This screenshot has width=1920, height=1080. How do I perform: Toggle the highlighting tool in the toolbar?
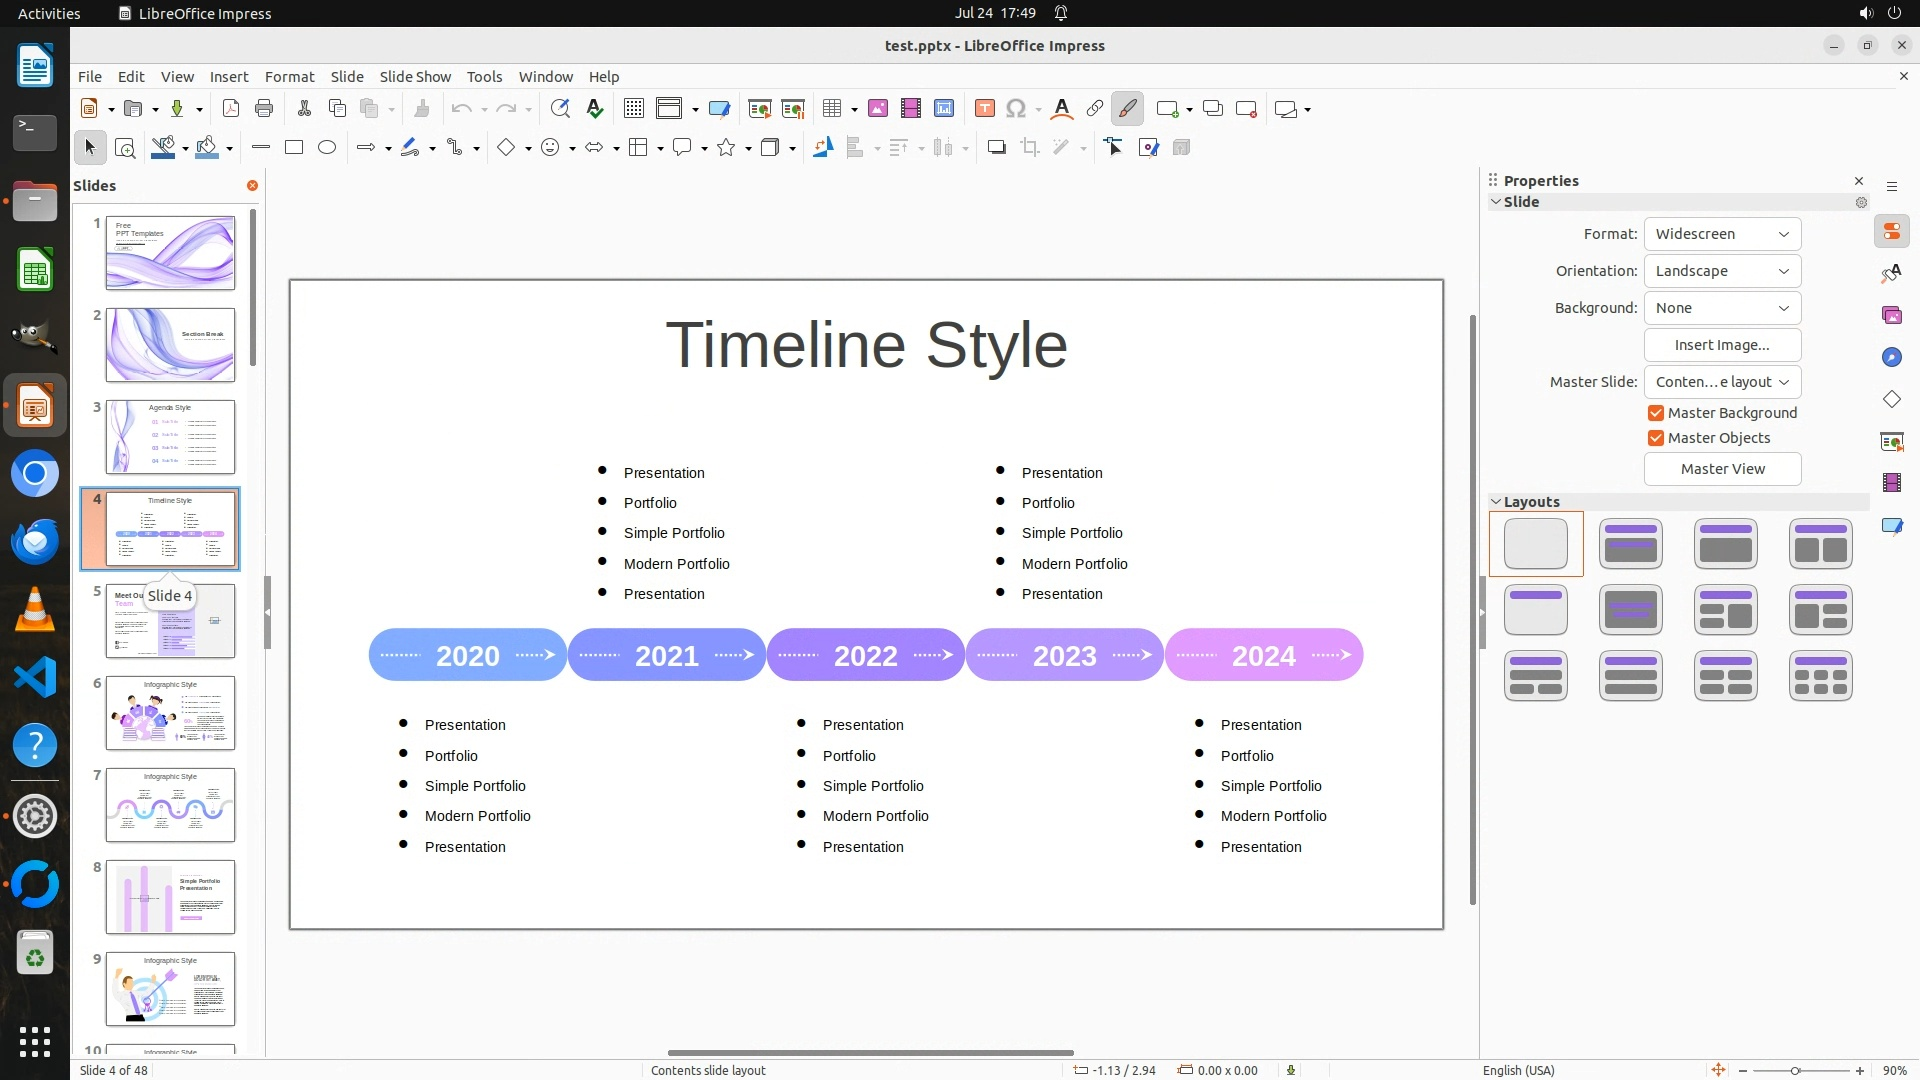(x=1127, y=109)
